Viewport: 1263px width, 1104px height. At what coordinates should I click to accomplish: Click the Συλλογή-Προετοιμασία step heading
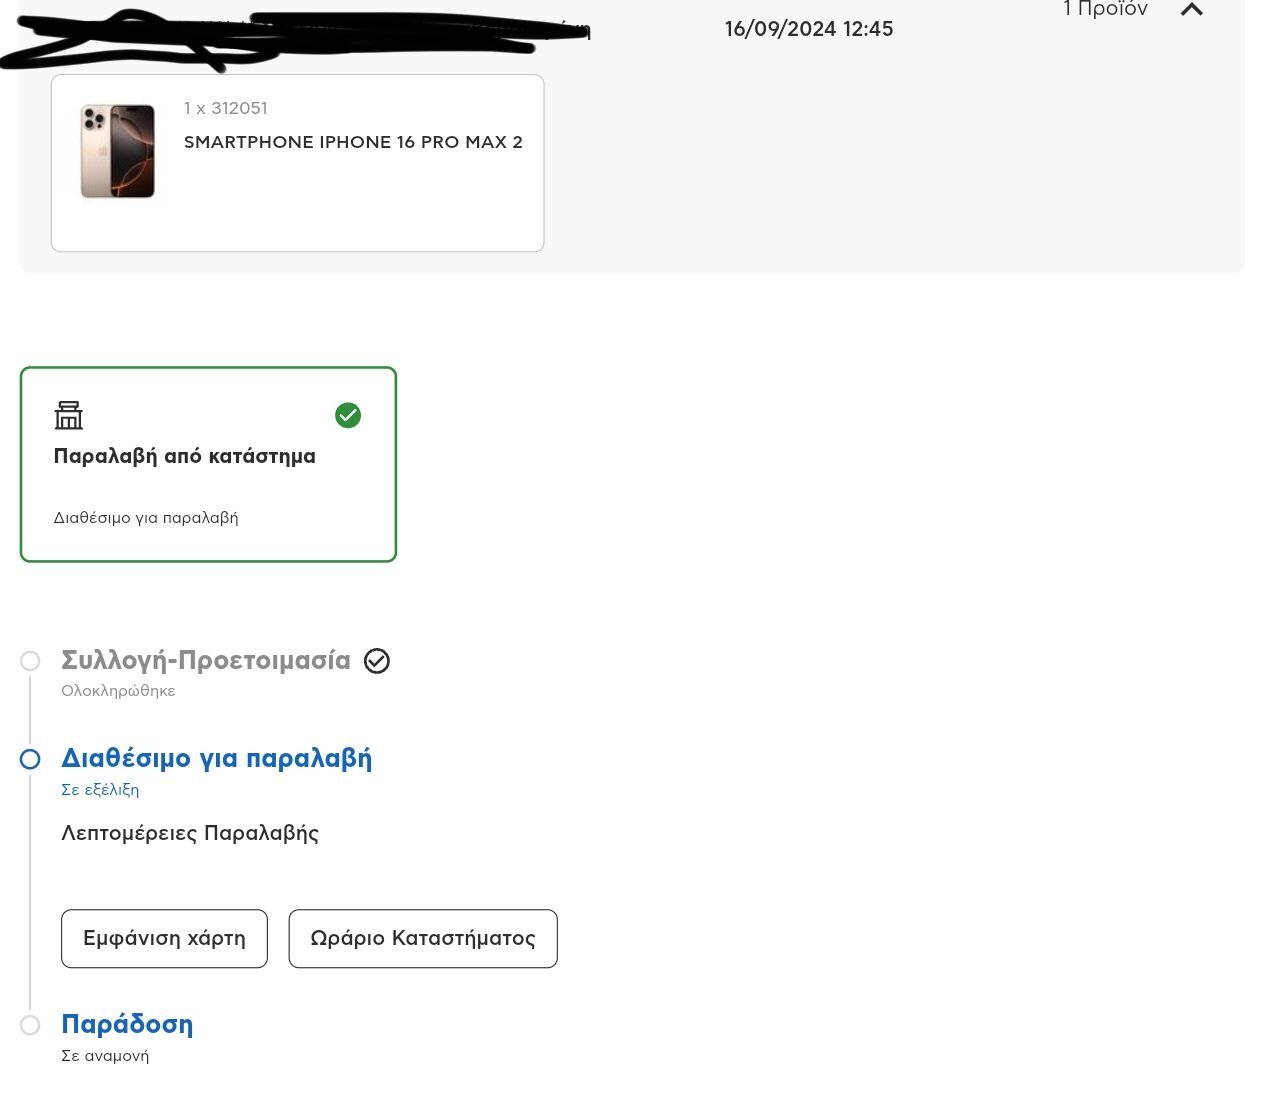[206, 660]
